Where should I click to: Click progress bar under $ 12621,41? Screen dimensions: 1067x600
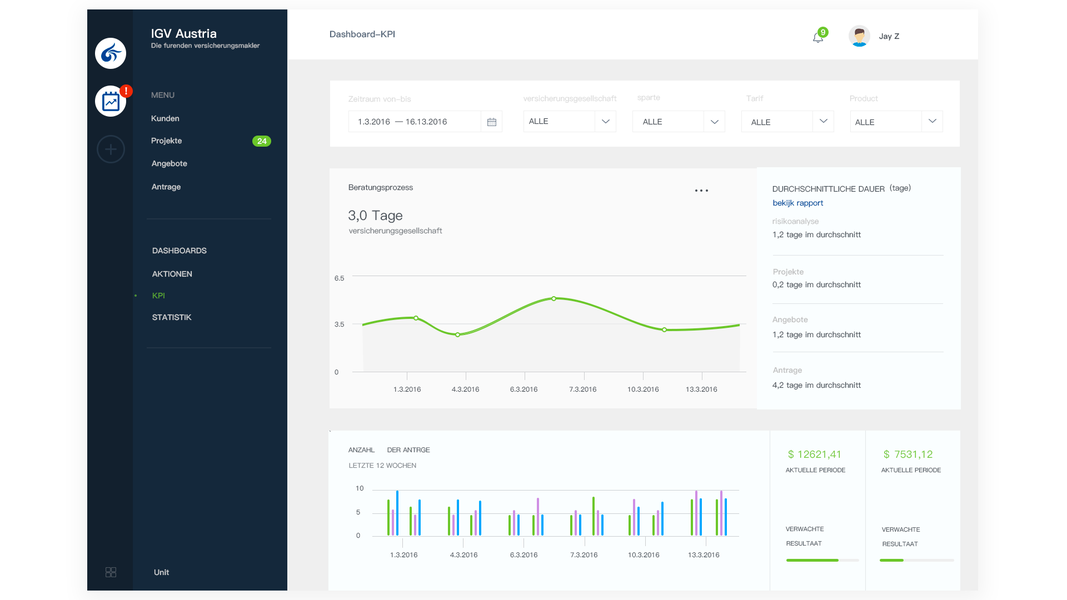click(822, 561)
